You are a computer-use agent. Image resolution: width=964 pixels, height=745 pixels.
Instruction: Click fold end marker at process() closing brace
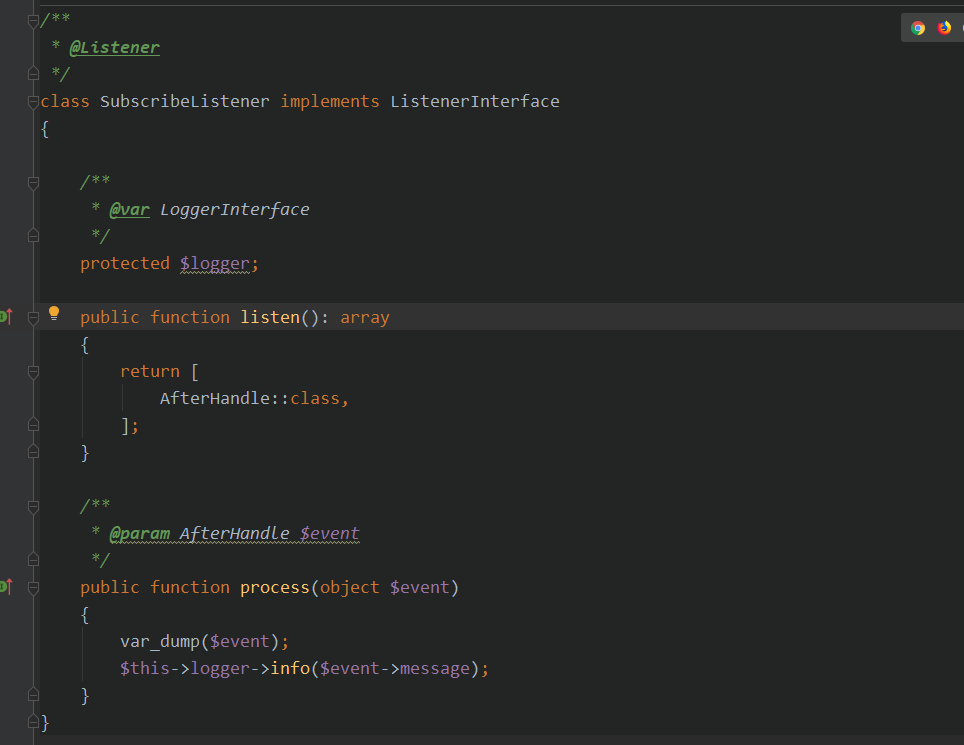[x=34, y=695]
